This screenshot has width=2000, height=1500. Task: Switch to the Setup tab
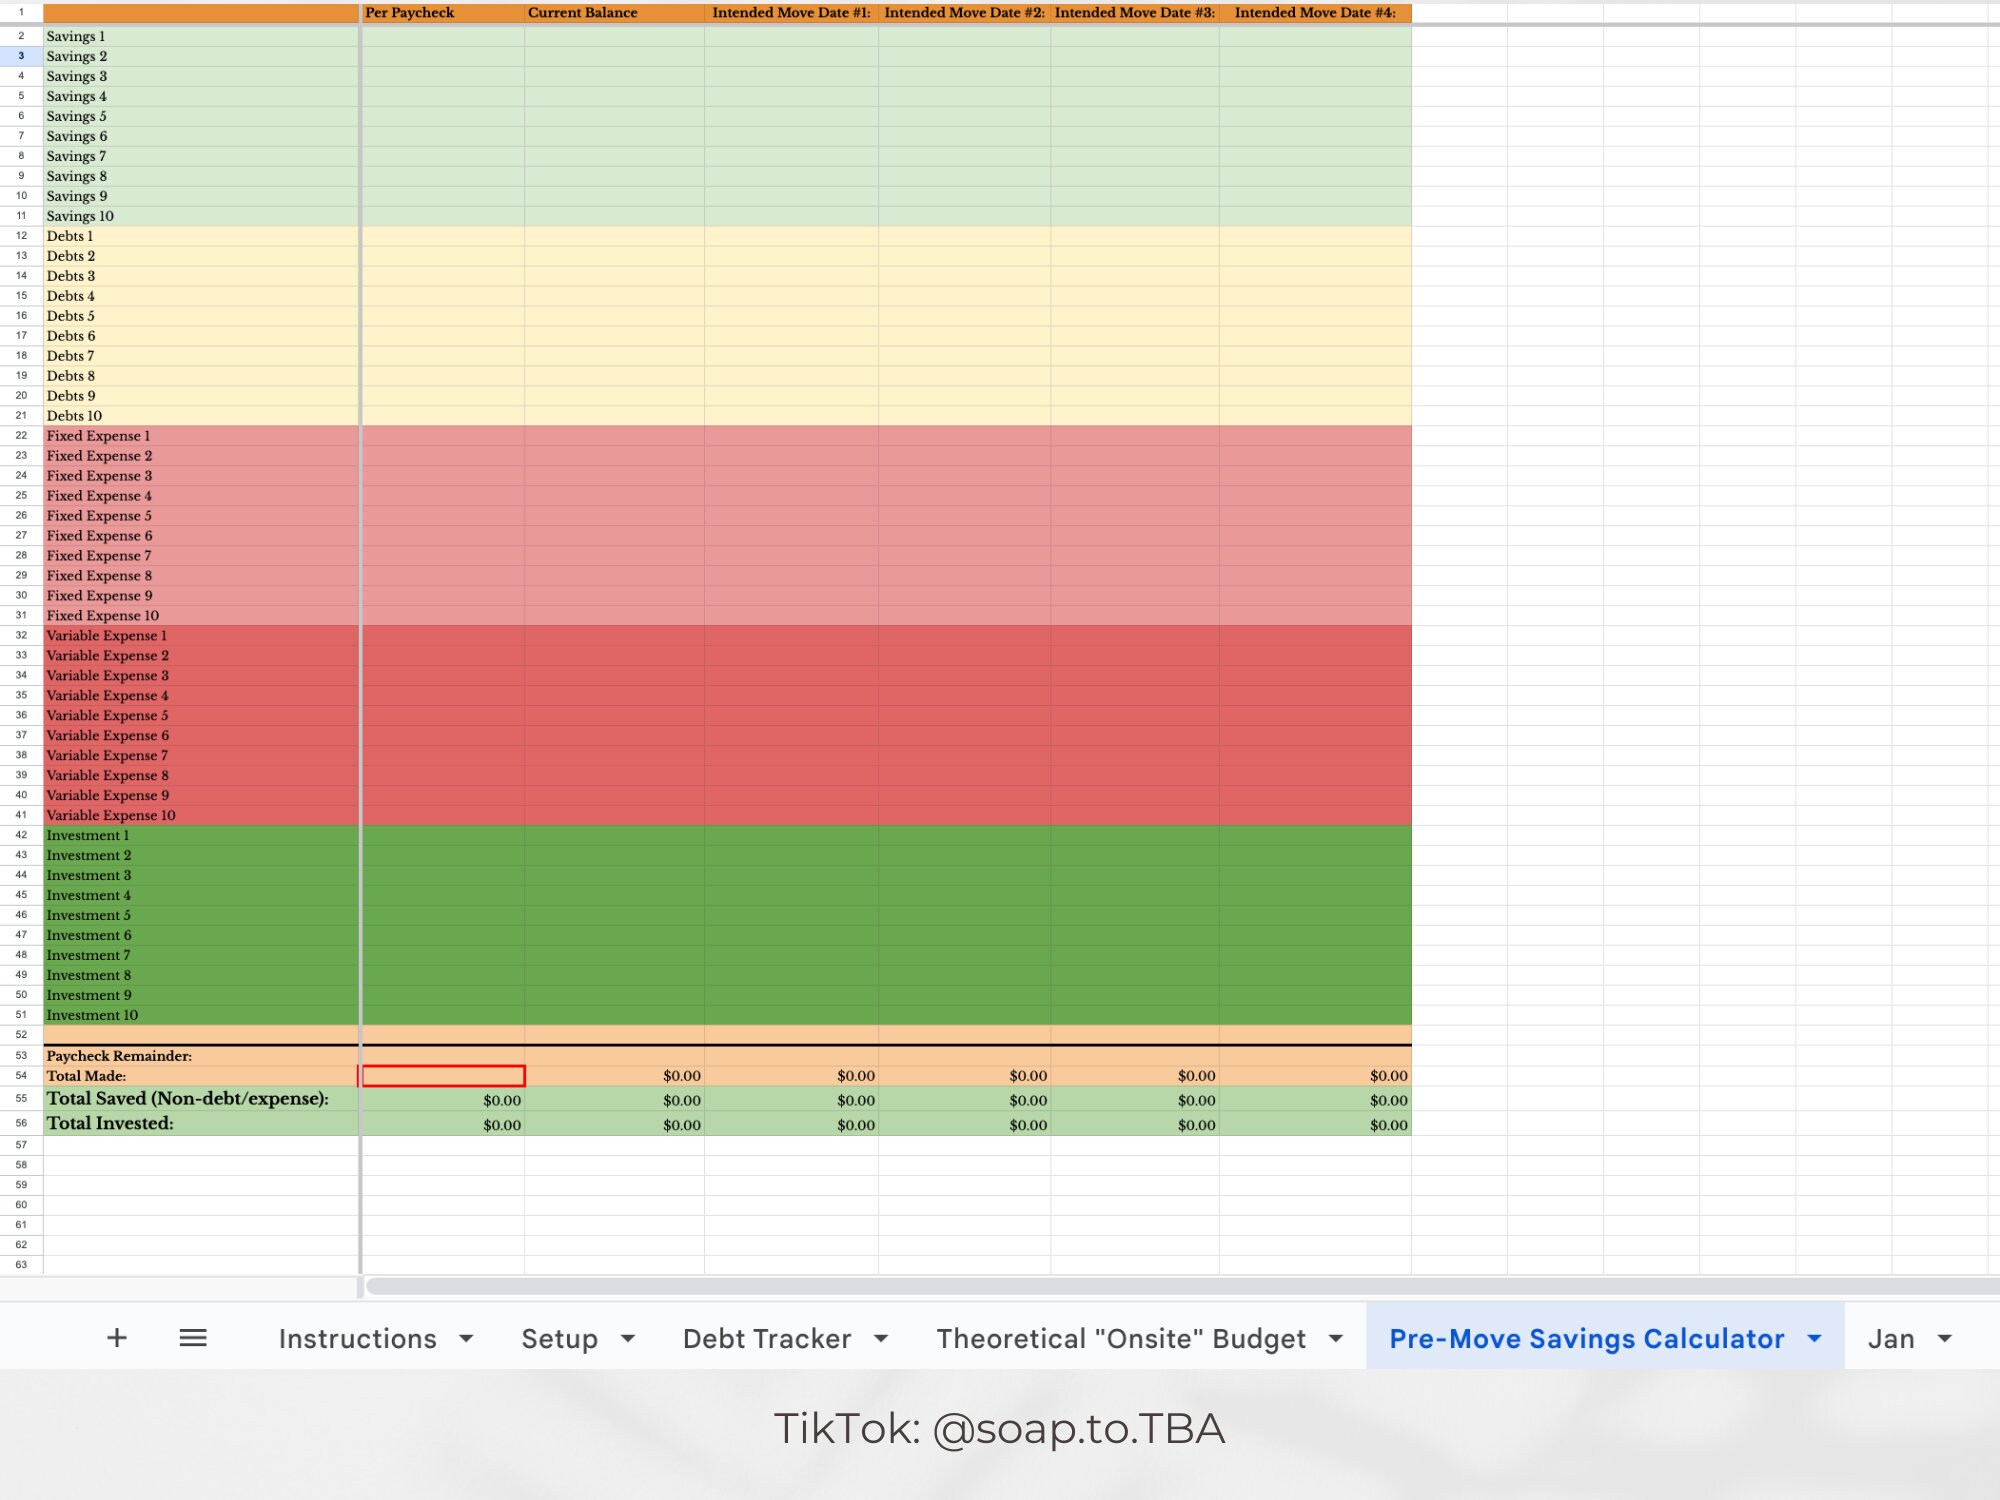[x=558, y=1338]
